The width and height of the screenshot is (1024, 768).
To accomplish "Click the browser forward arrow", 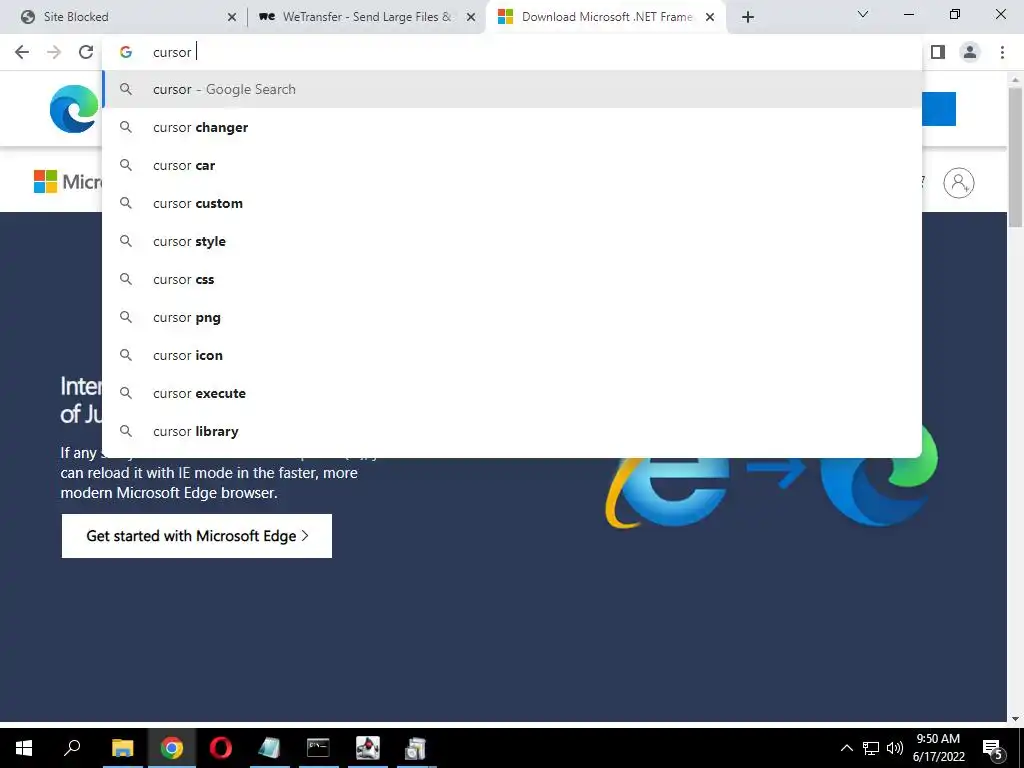I will pos(54,52).
